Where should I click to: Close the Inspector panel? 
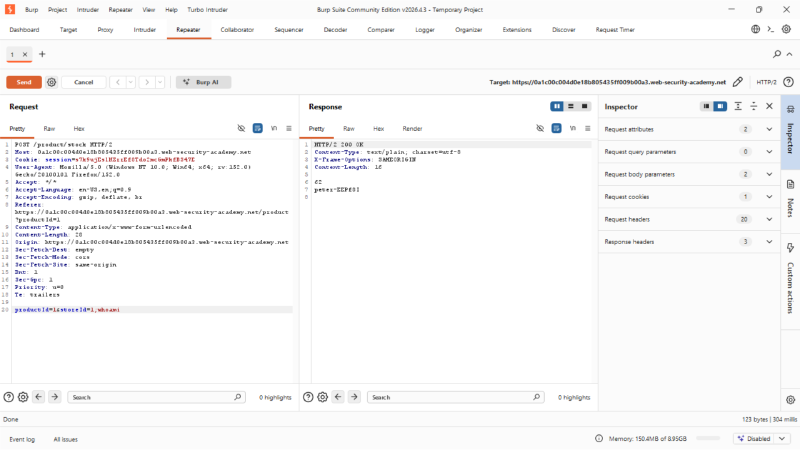(x=769, y=106)
